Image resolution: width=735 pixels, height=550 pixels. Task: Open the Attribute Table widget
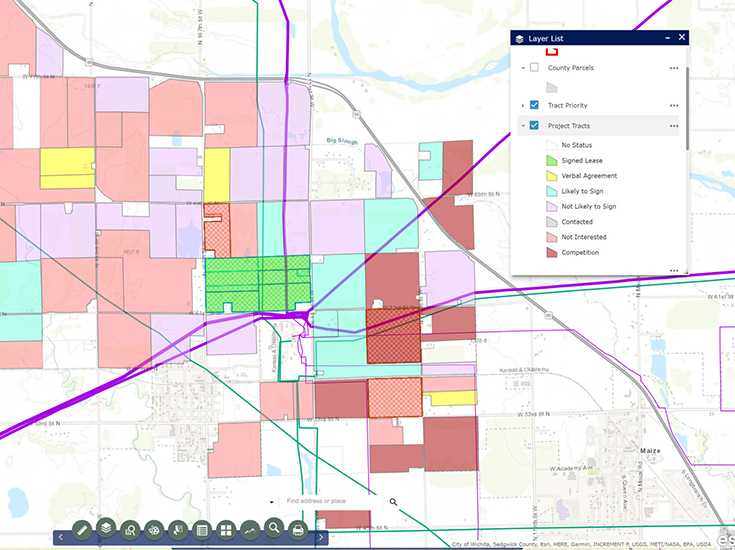tap(202, 530)
